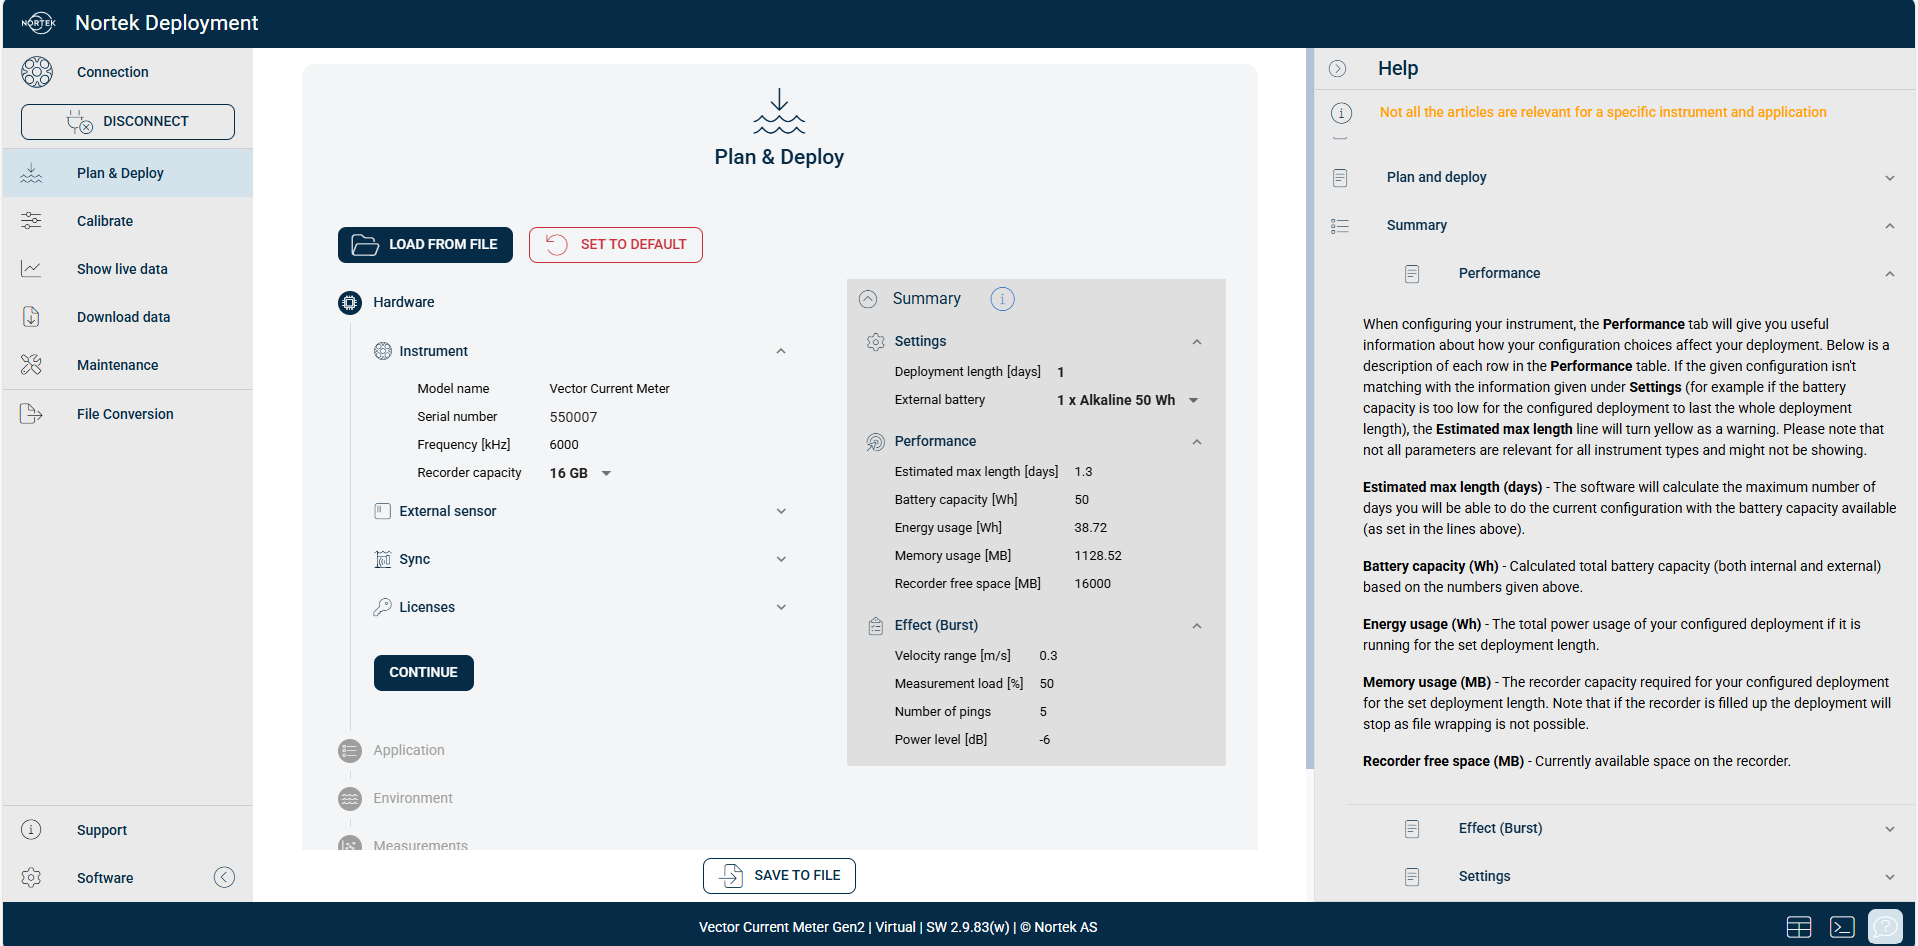
Task: Expand the External sensor section
Action: [x=780, y=511]
